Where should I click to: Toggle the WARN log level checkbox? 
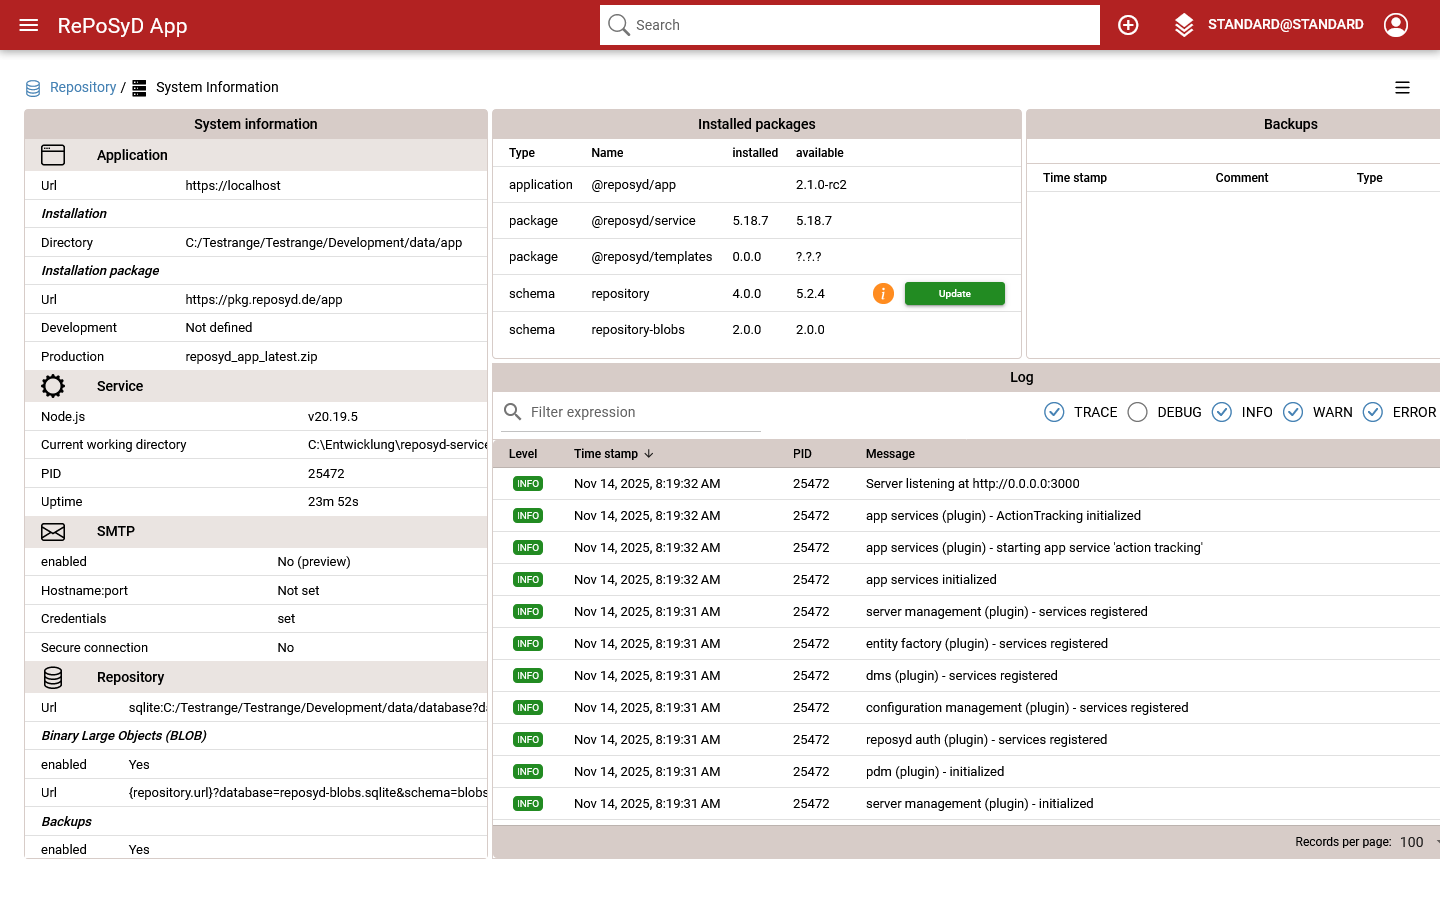[1293, 412]
